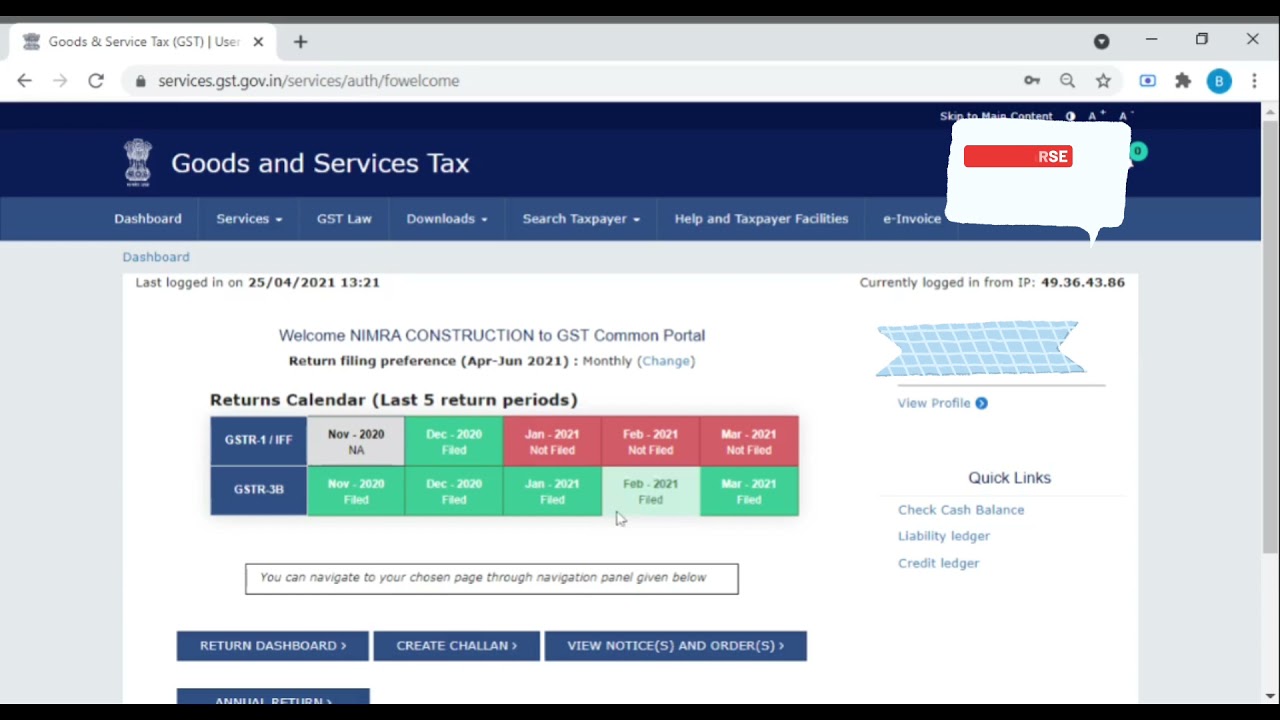1280x720 pixels.
Task: Select GSTR-1 Dec - 2020 Filed cell
Action: (454, 442)
